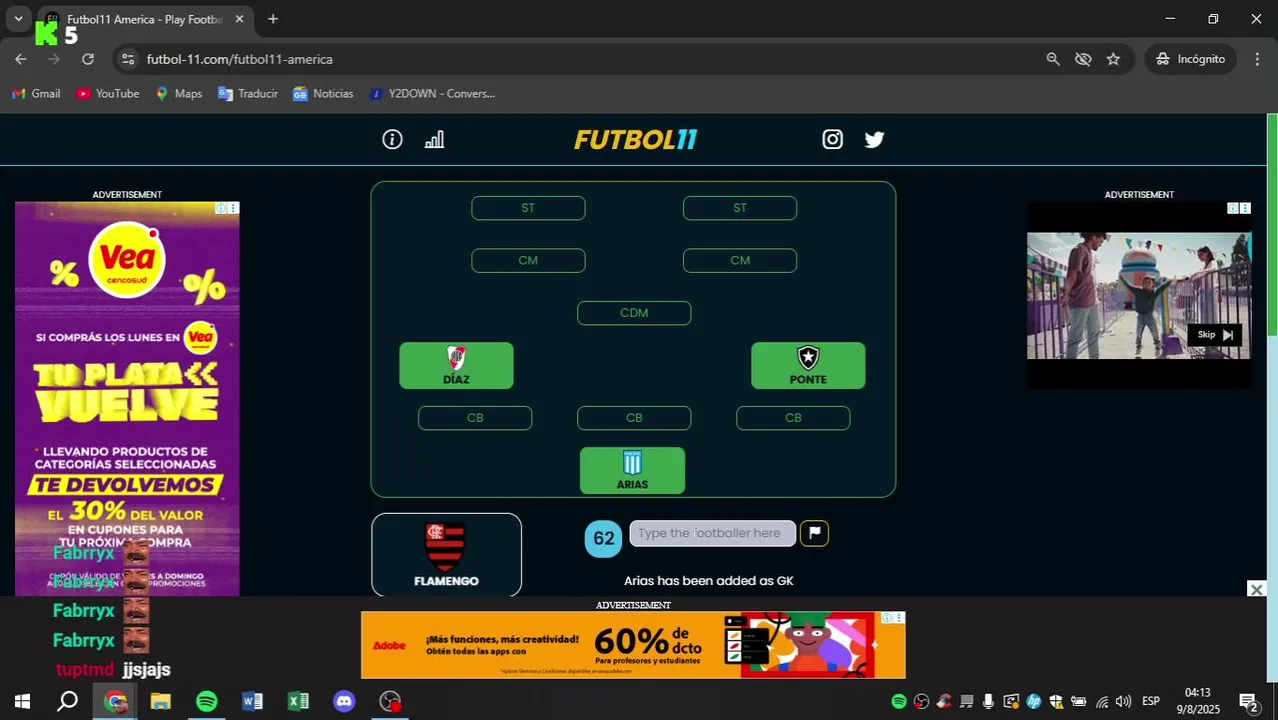Bookmark this page with the star icon
Image resolution: width=1278 pixels, height=720 pixels.
pos(1113,59)
